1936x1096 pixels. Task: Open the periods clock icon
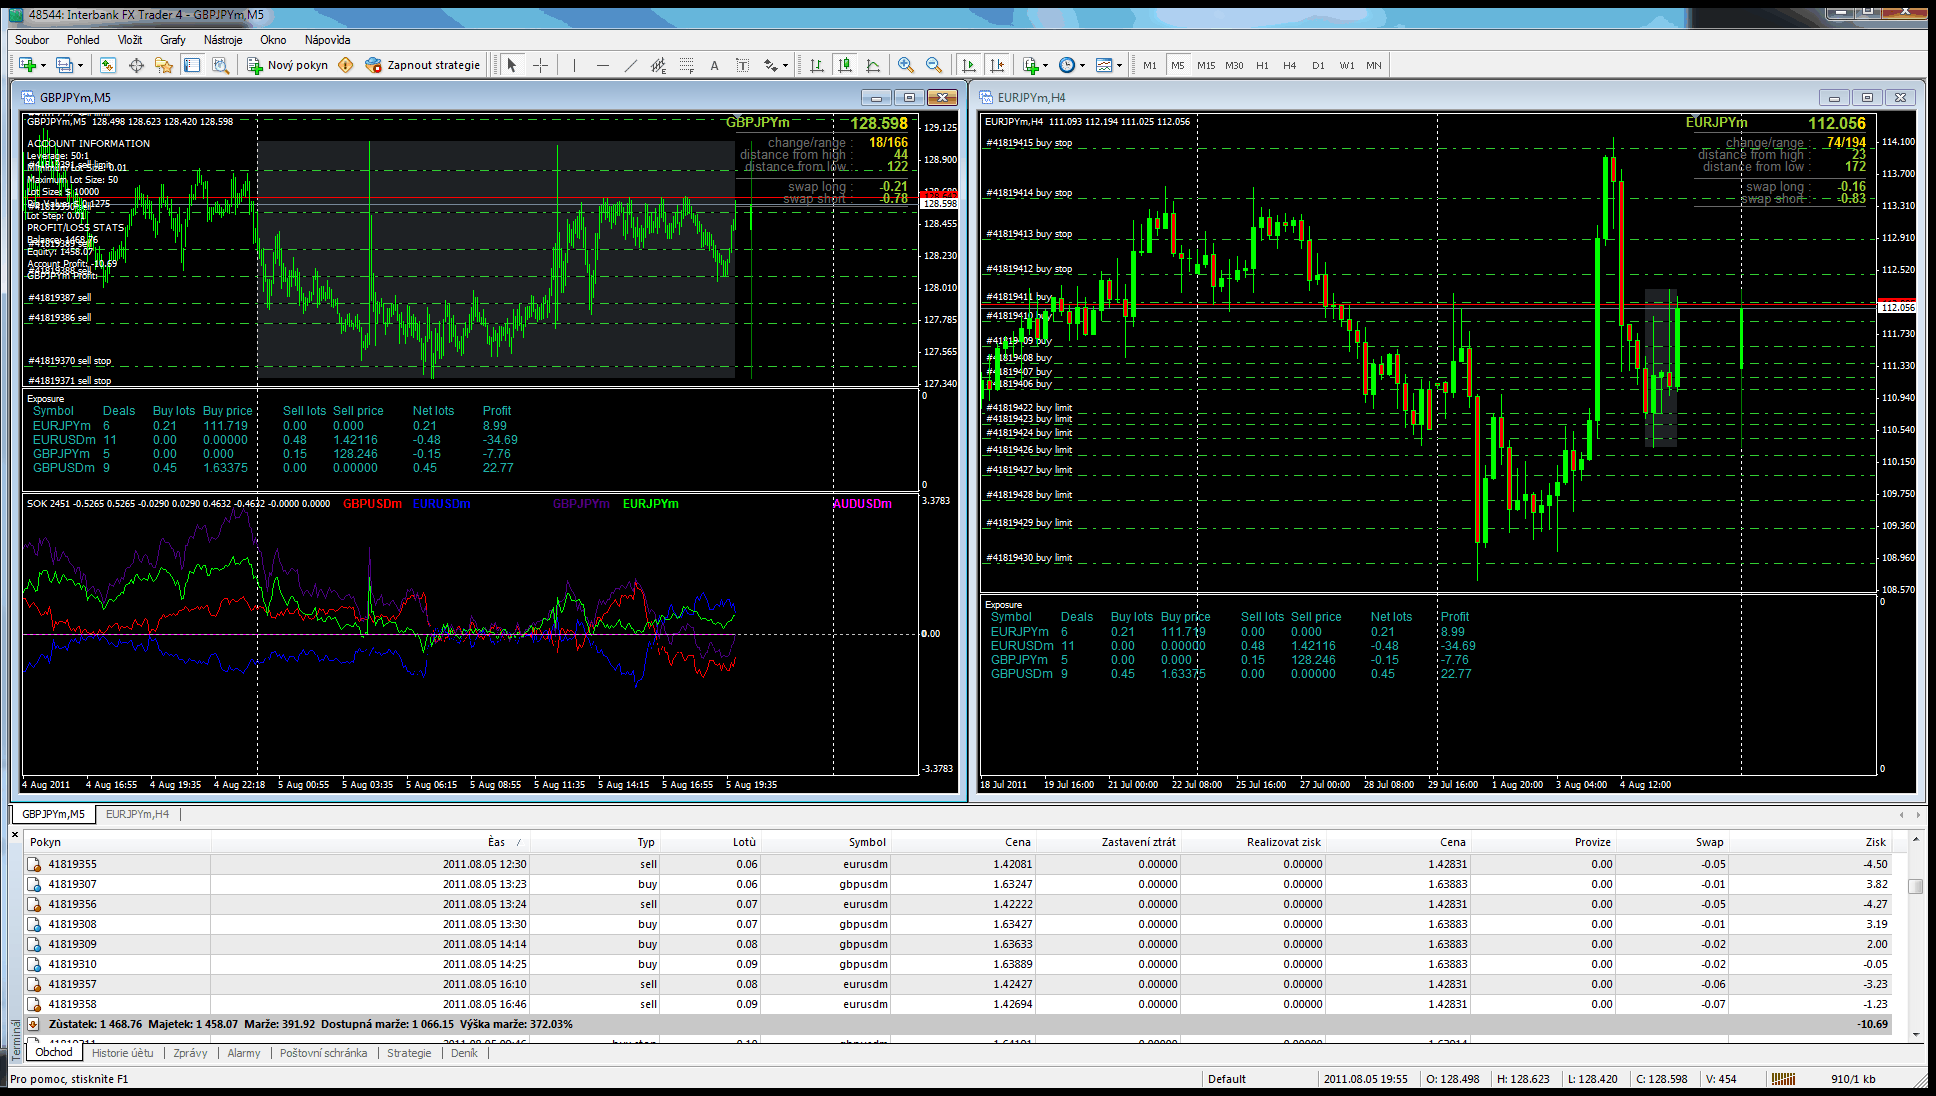(x=1067, y=65)
